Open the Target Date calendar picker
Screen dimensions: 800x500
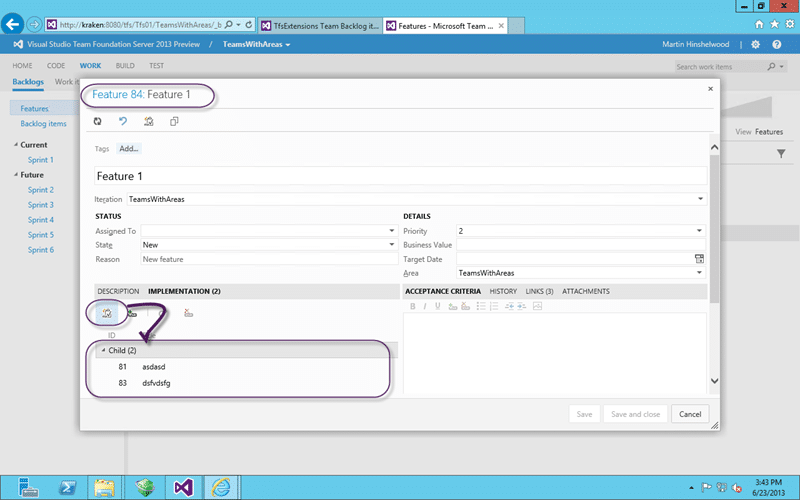[699, 259]
